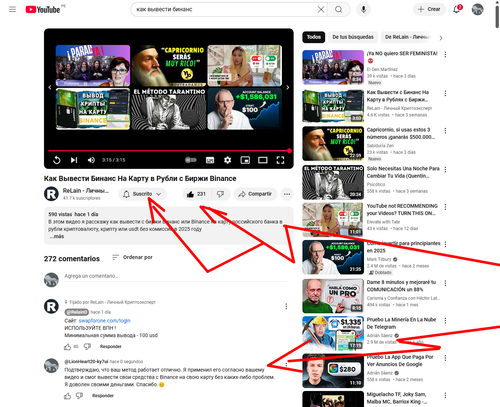Open the Dame 8 minutos video thumbnail
This screenshot has height=407, width=500.
click(x=333, y=296)
